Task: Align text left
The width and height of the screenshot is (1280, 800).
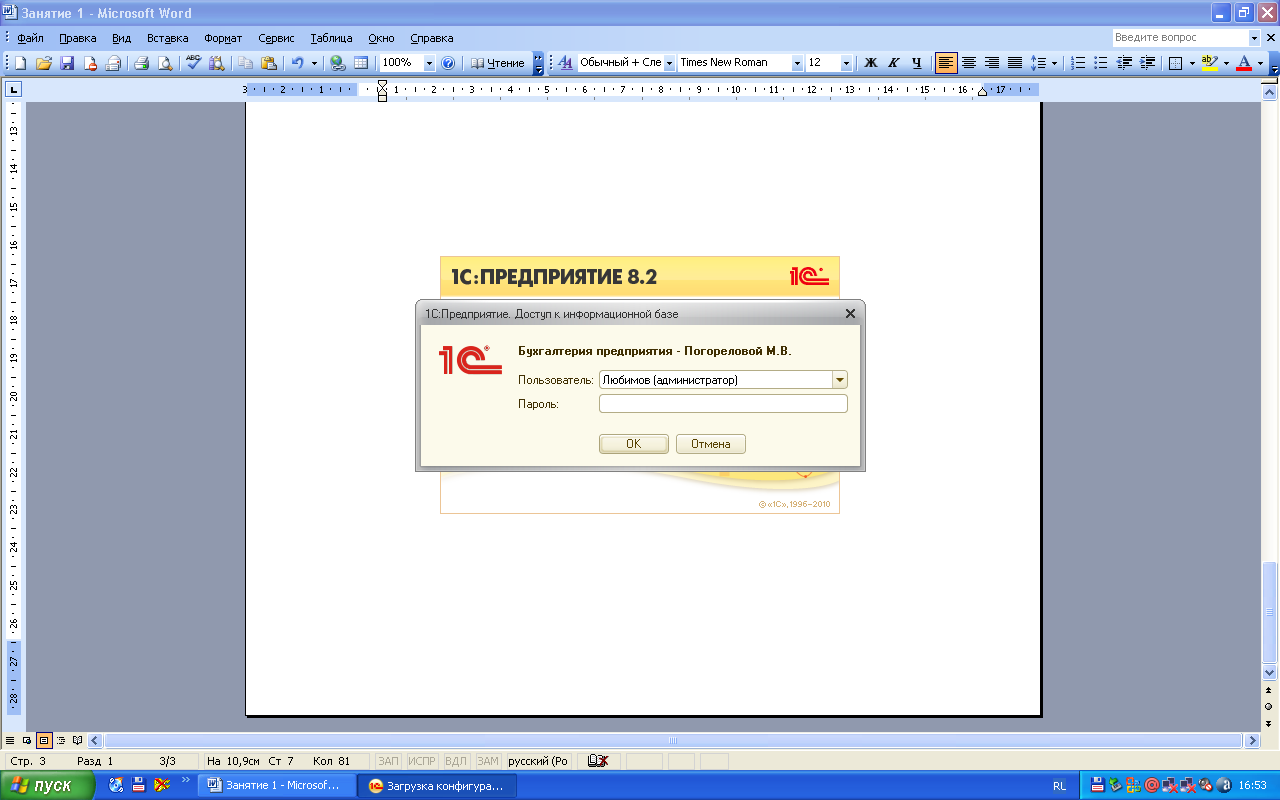Action: coord(946,63)
